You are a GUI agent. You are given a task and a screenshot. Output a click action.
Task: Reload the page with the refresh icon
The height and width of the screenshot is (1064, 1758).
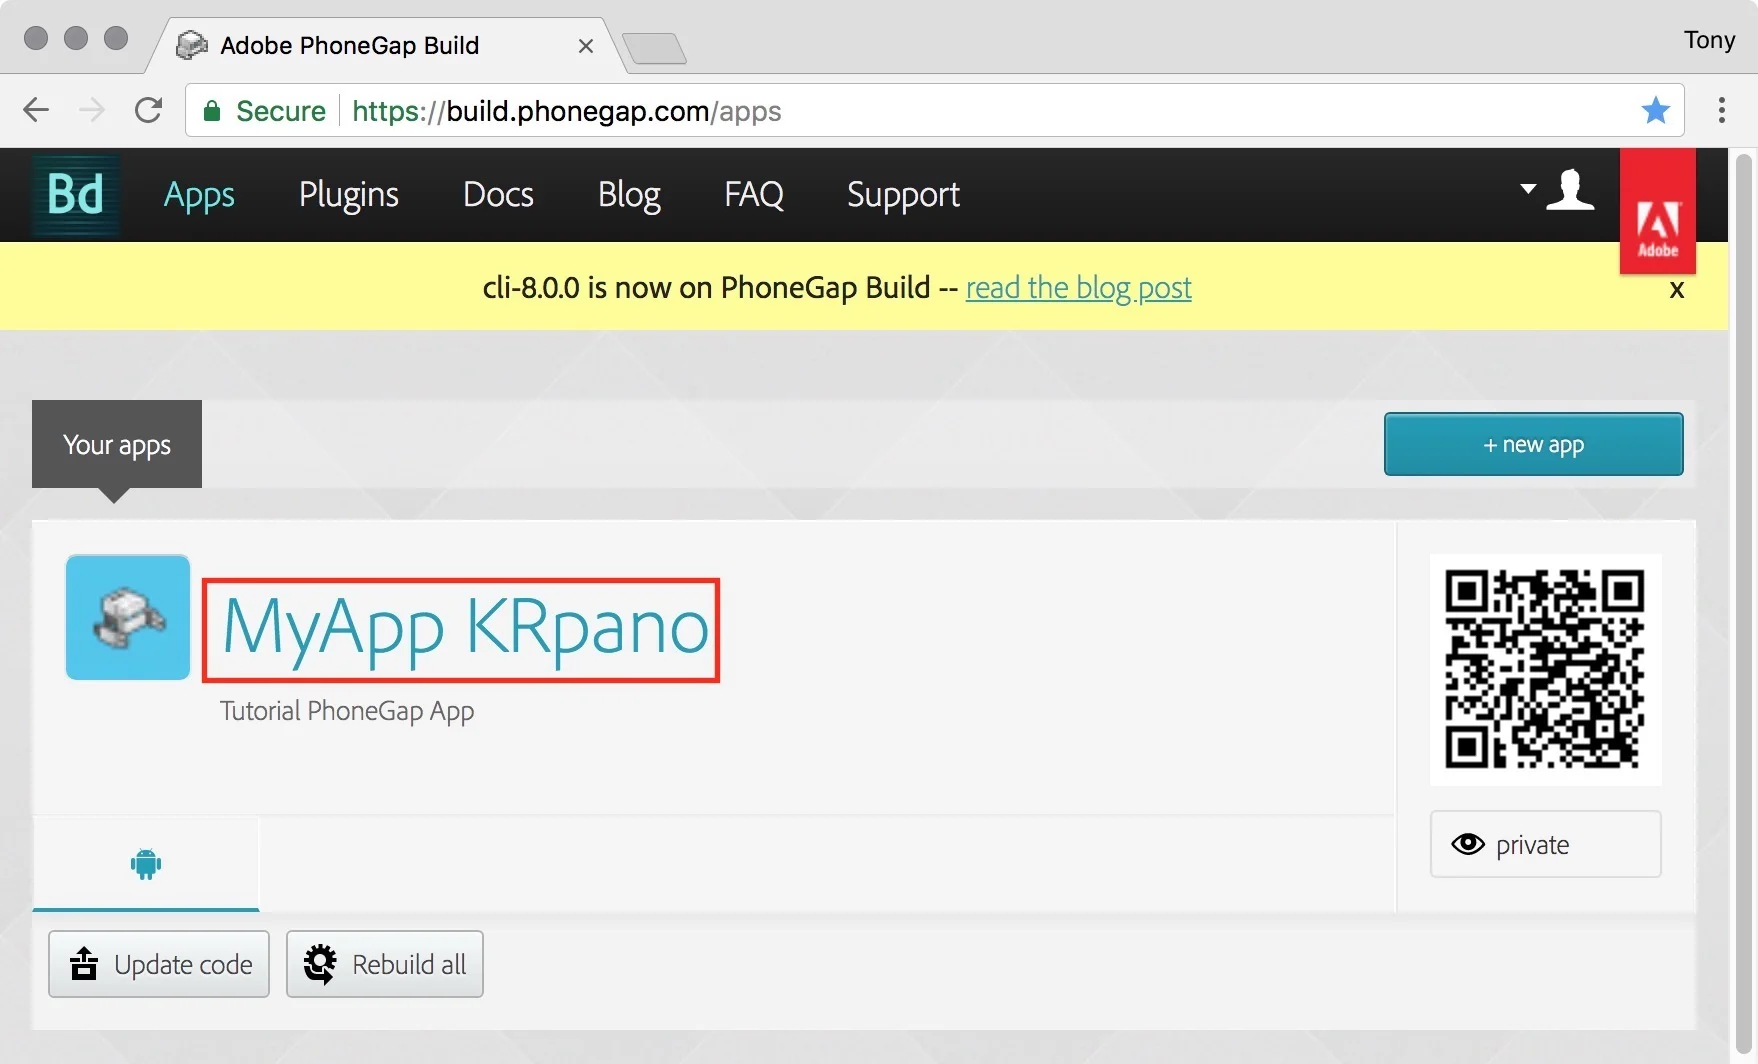coord(148,110)
